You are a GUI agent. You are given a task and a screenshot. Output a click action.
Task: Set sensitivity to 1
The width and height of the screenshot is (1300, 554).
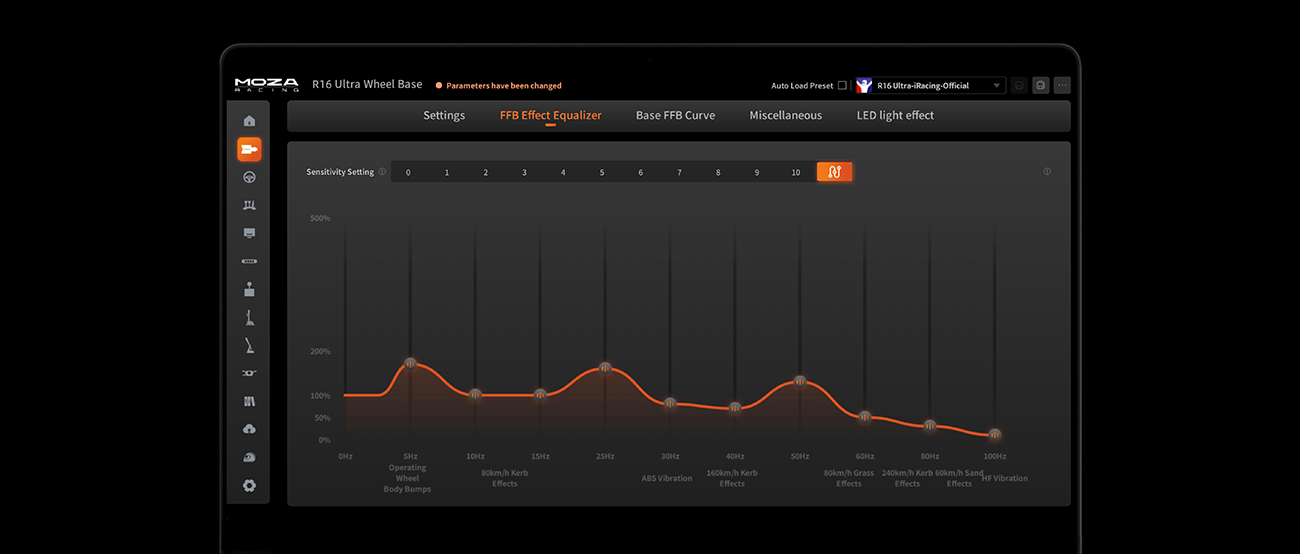tap(447, 172)
